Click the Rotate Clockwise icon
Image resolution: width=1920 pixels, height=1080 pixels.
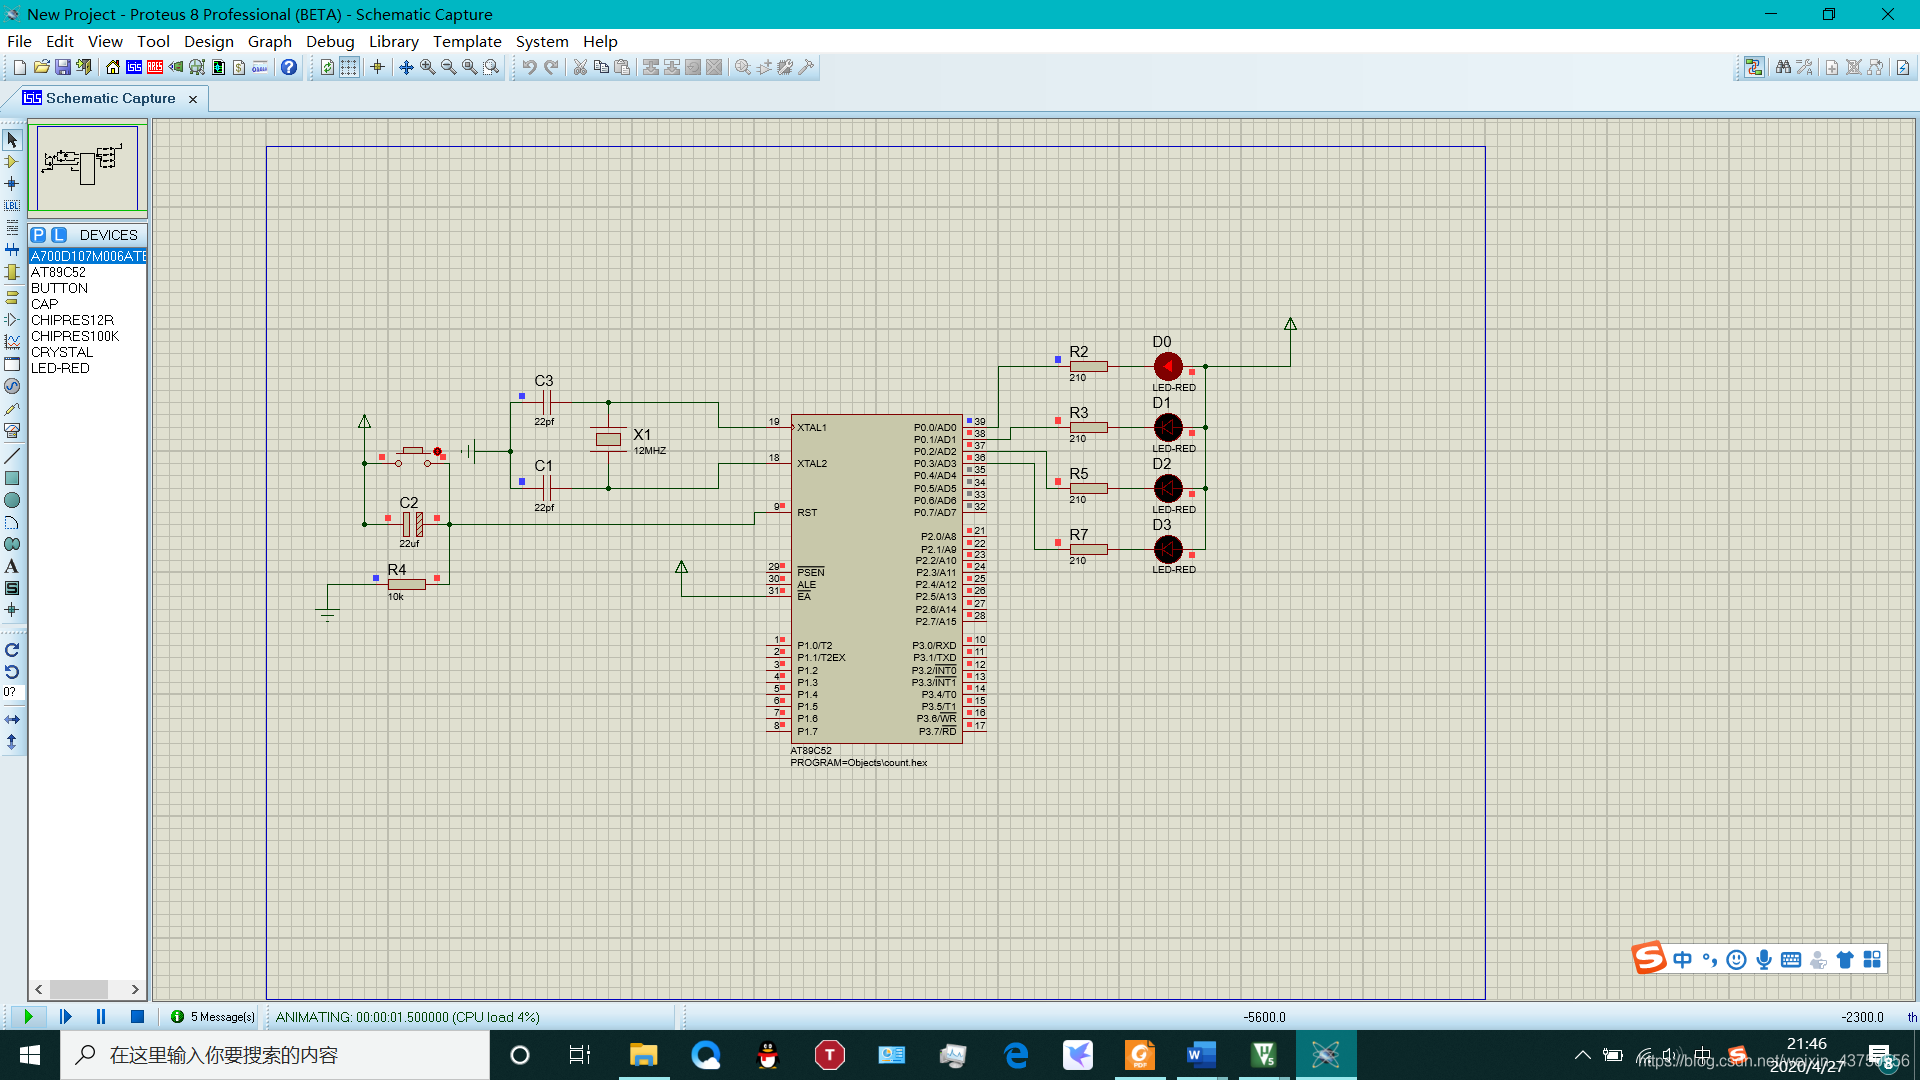click(x=12, y=648)
